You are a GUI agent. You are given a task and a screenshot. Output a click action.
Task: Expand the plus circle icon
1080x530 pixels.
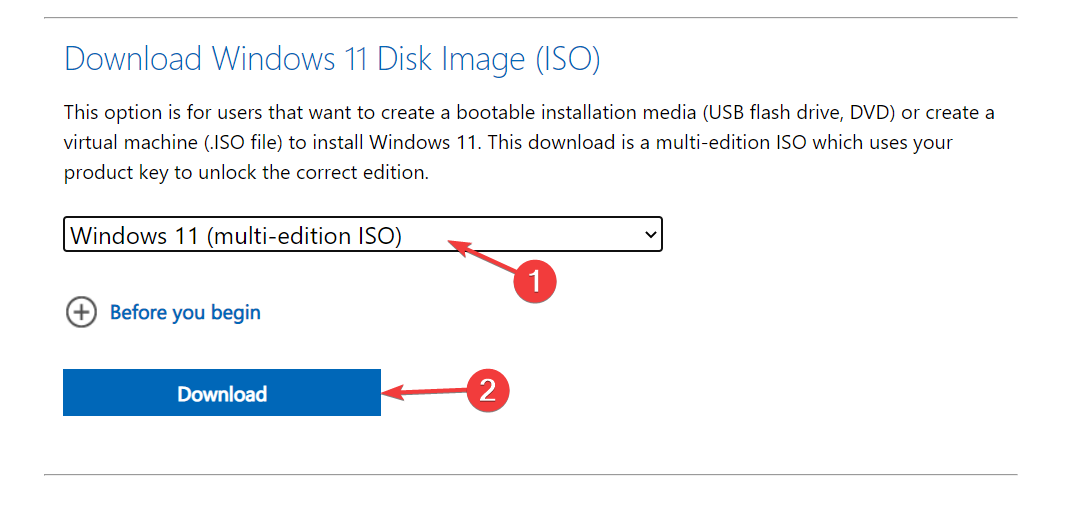(x=81, y=313)
